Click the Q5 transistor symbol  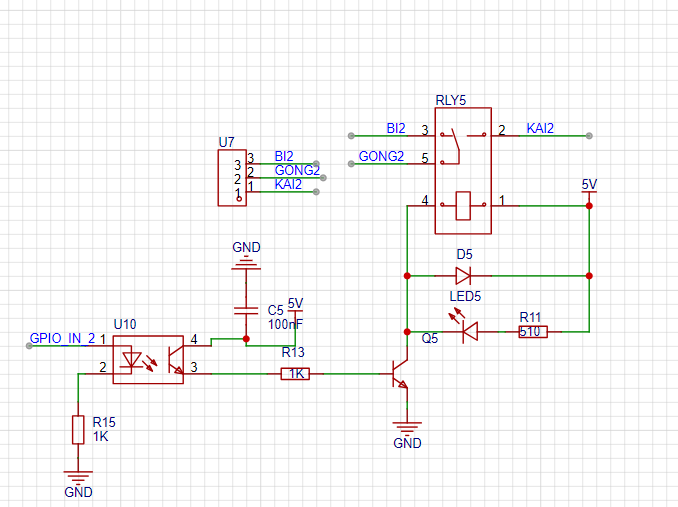point(400,373)
